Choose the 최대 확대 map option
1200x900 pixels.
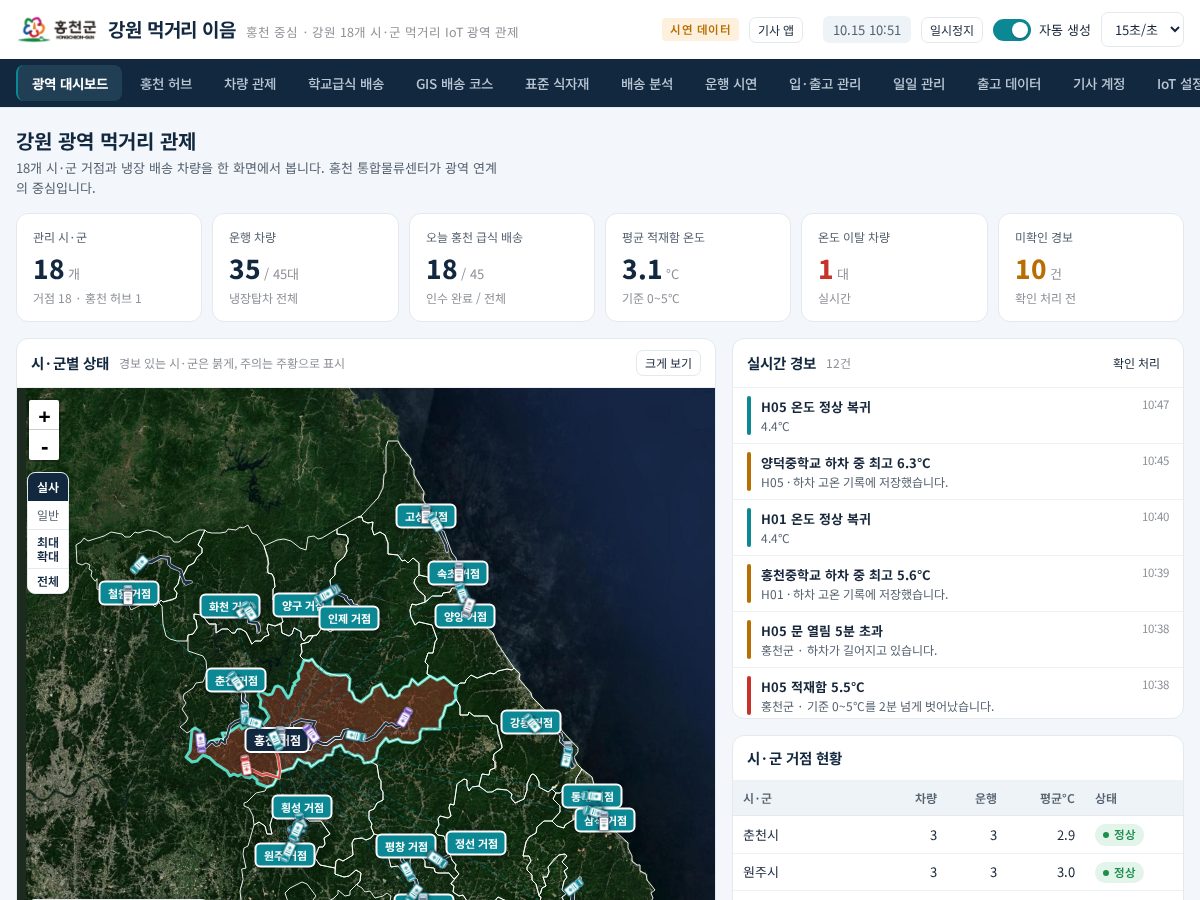(48, 549)
